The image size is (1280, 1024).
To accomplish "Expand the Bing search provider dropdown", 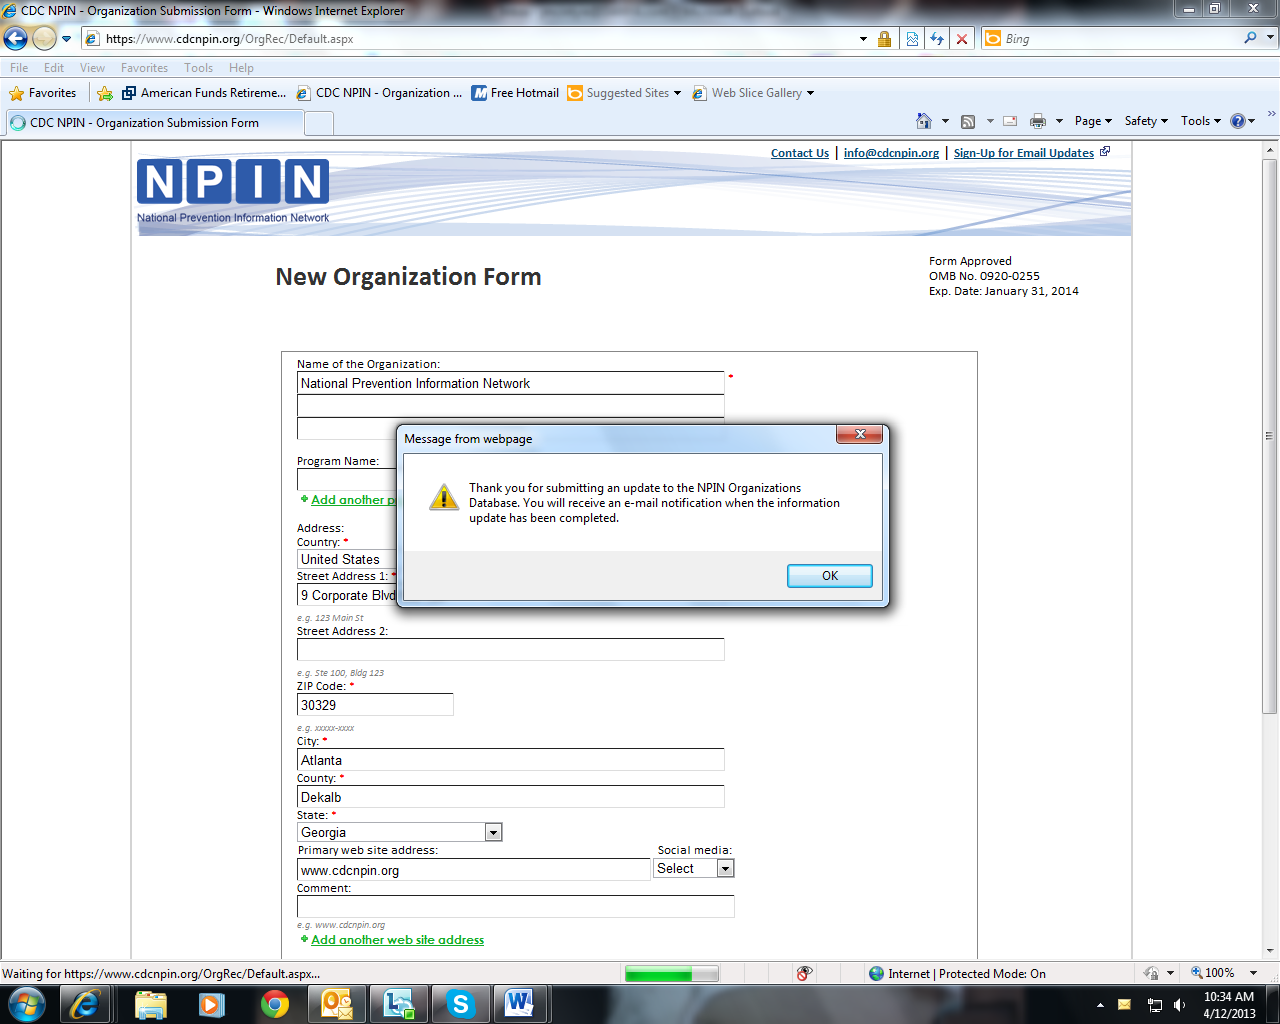I will 1271,38.
